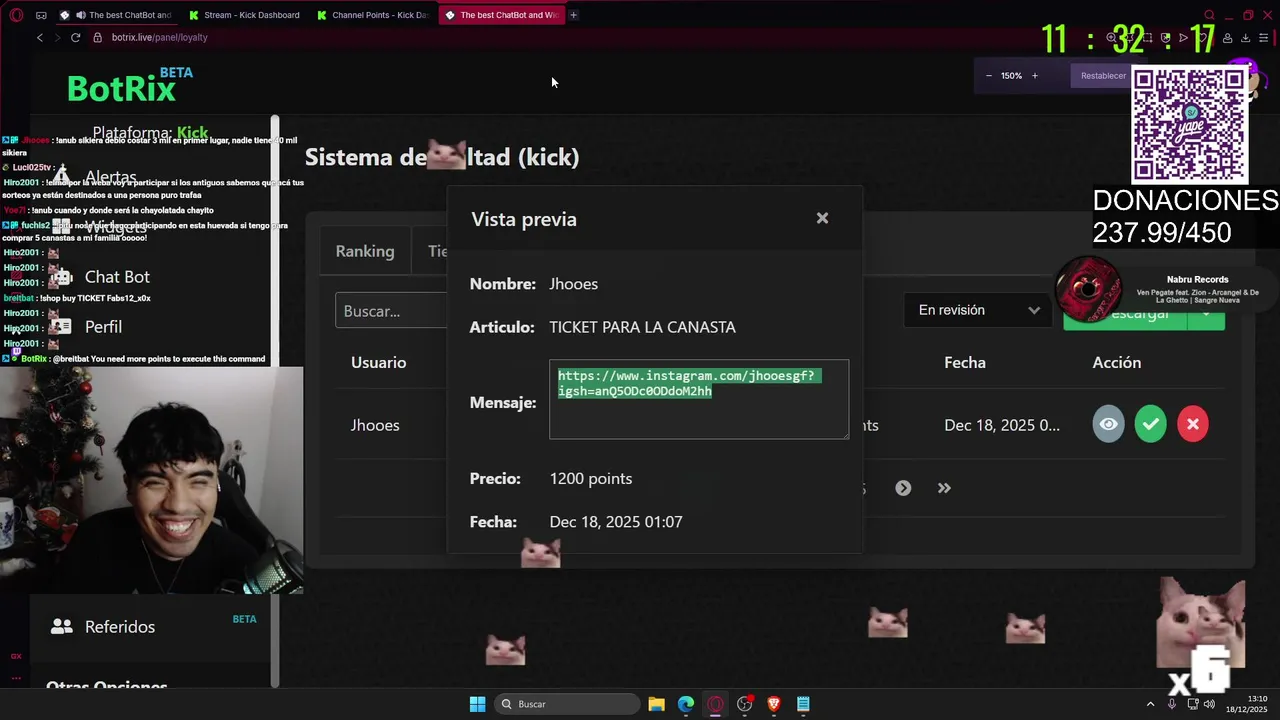Decrease browser zoom with minus button
Viewport: 1280px width, 720px height.
coord(989,76)
